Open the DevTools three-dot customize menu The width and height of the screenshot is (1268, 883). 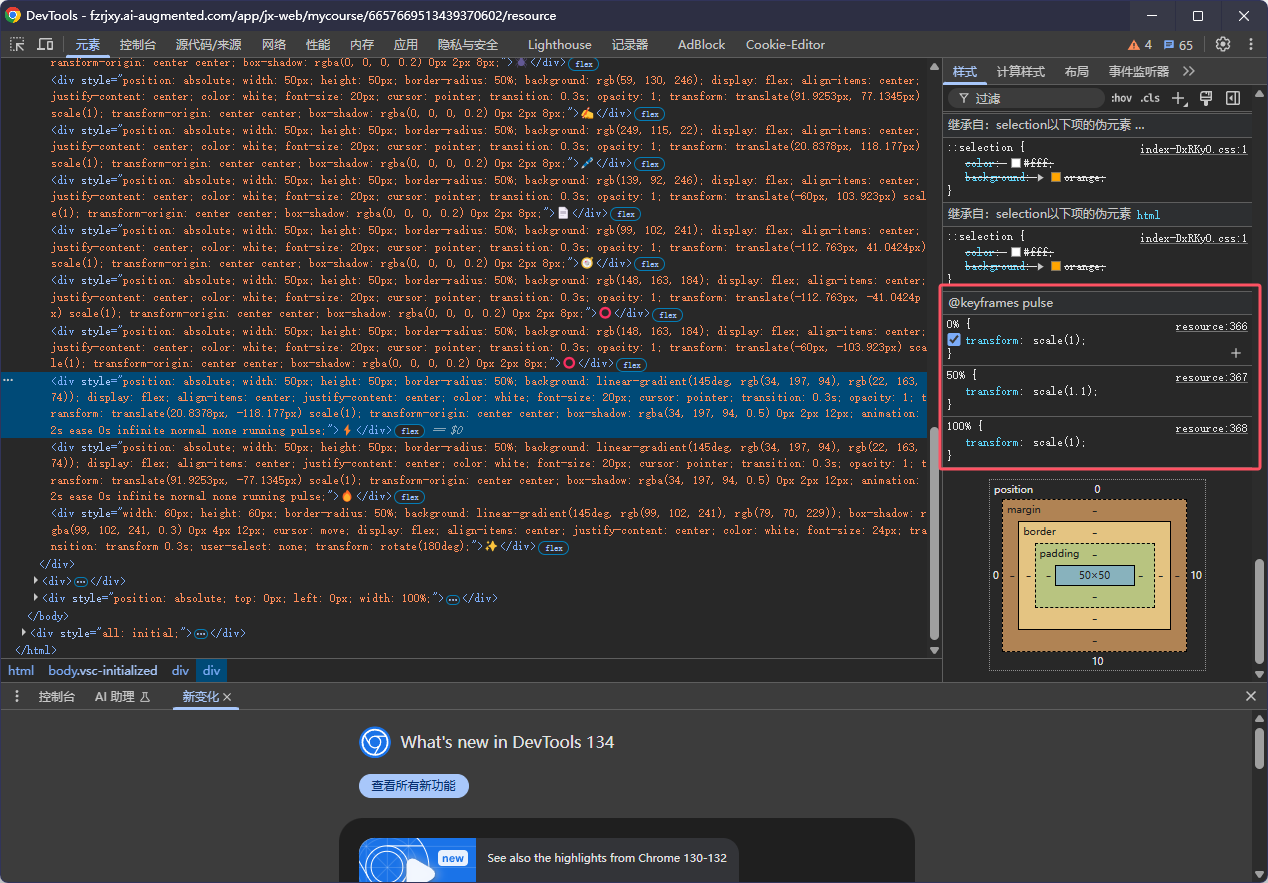click(x=1250, y=45)
